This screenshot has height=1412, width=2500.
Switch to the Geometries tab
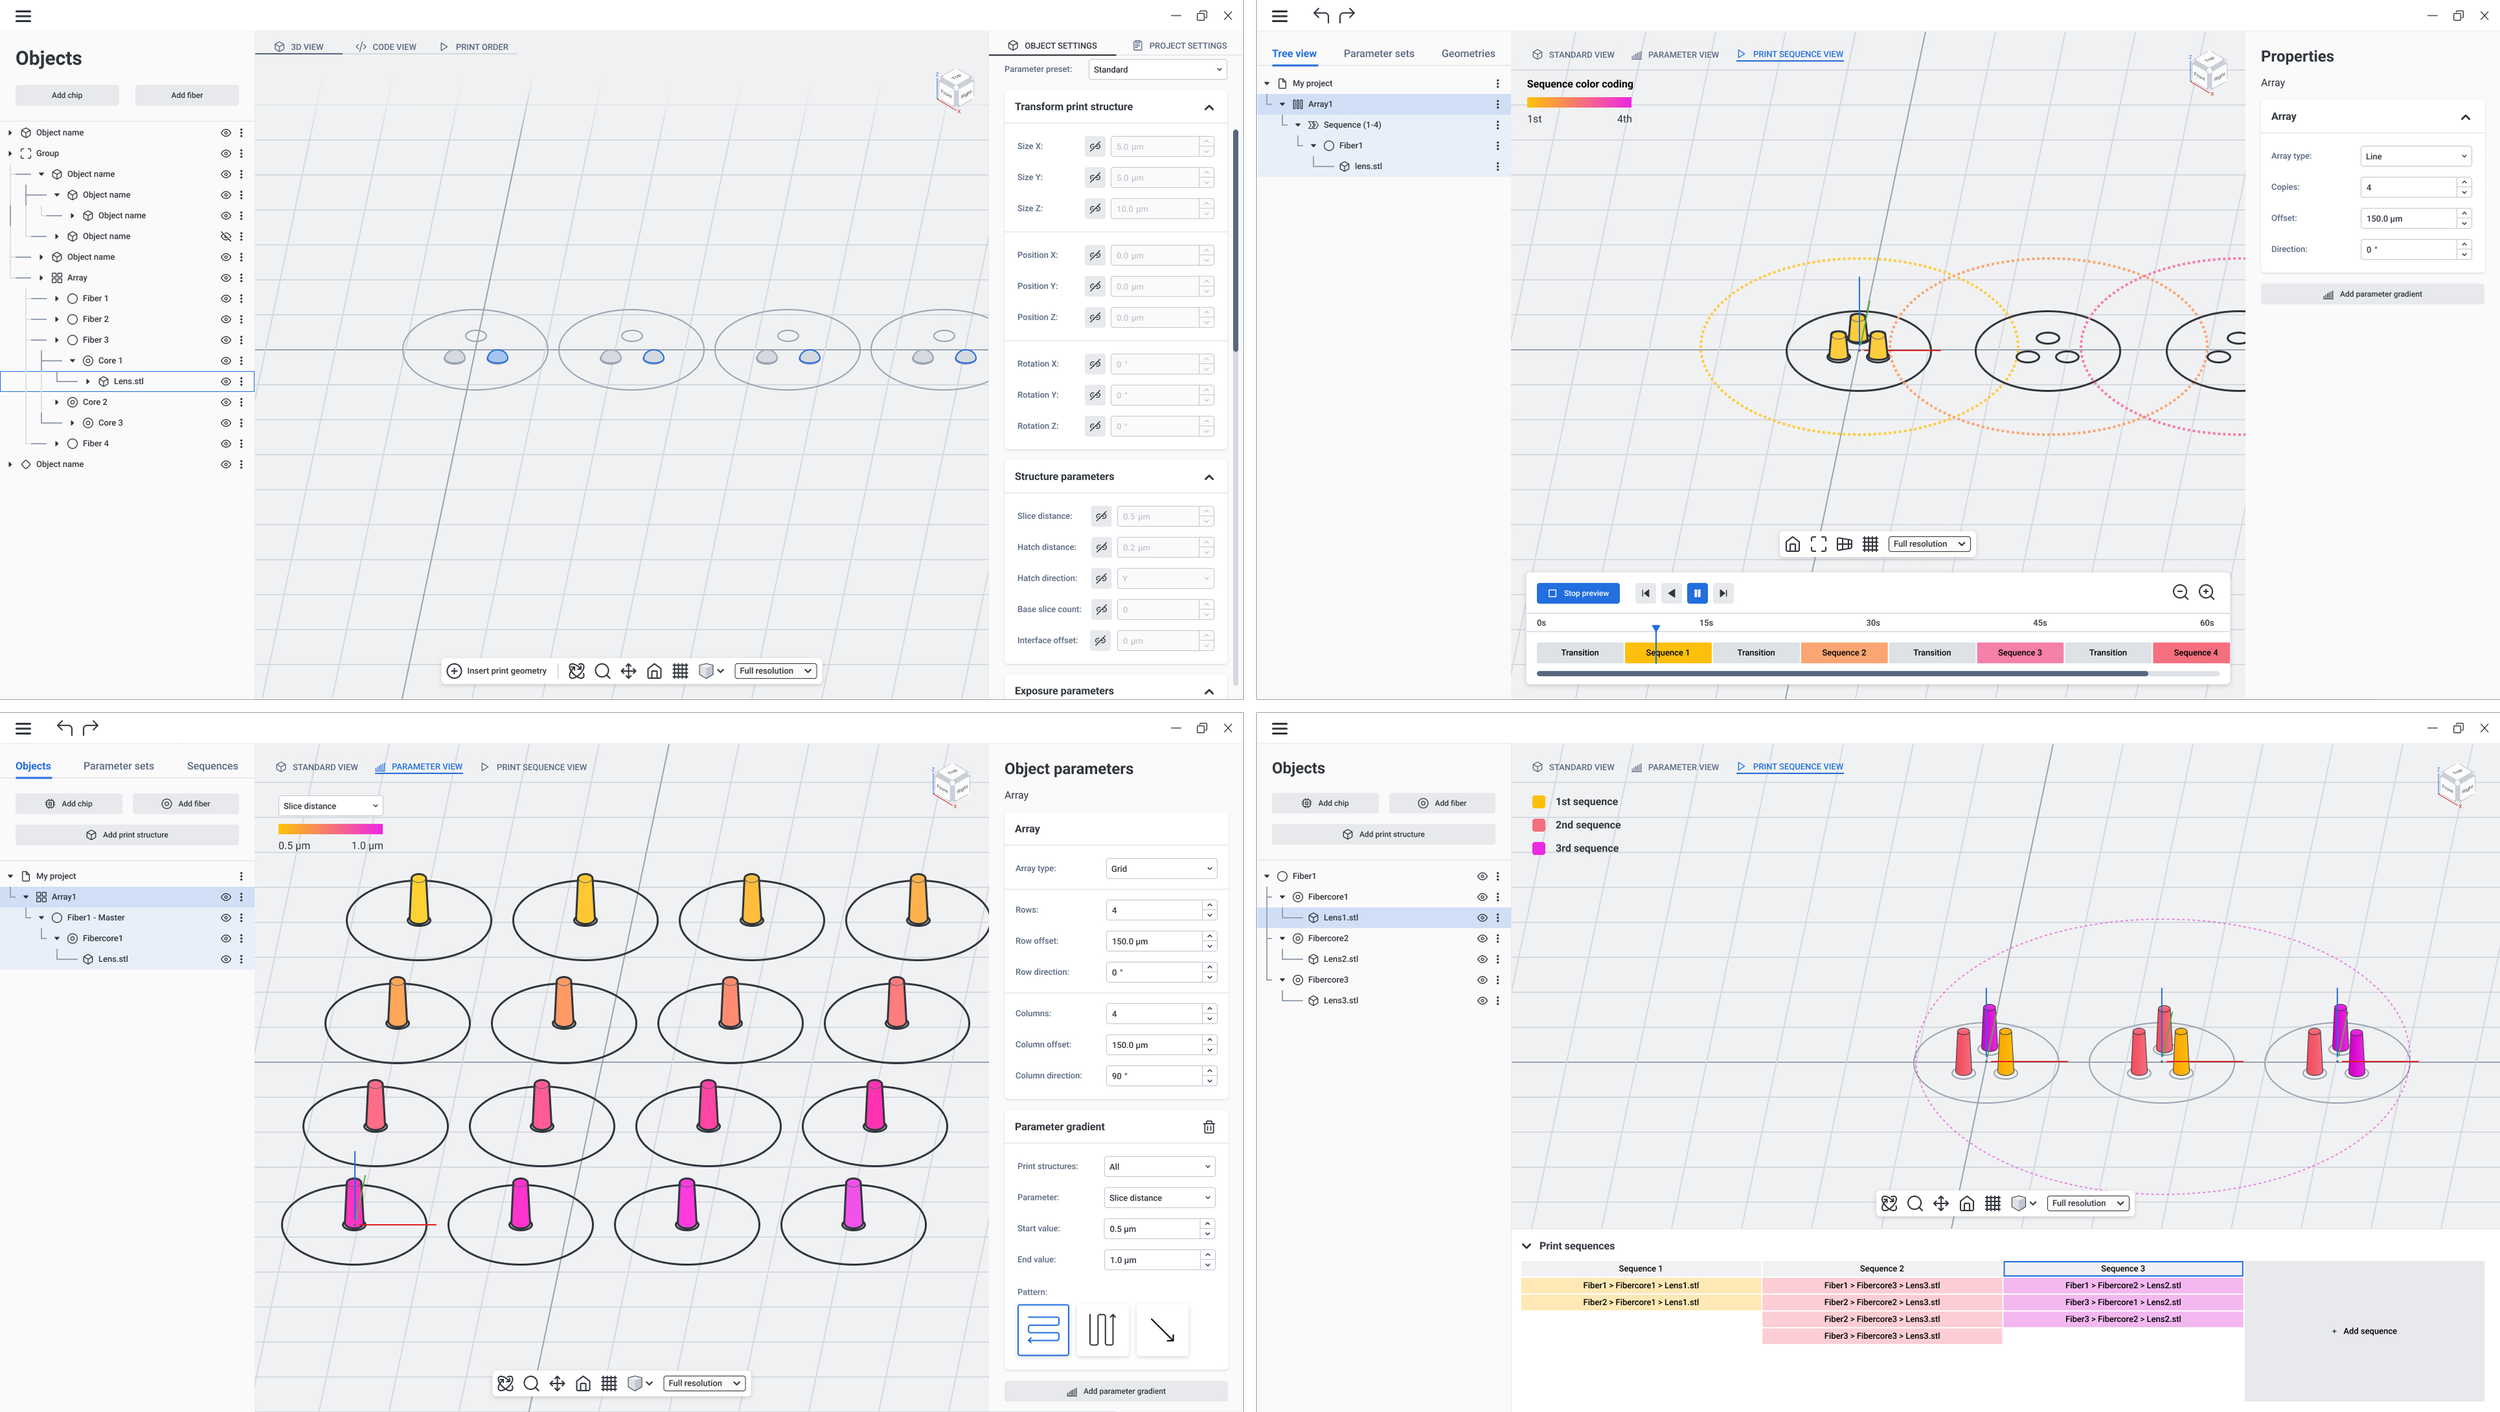click(1467, 54)
